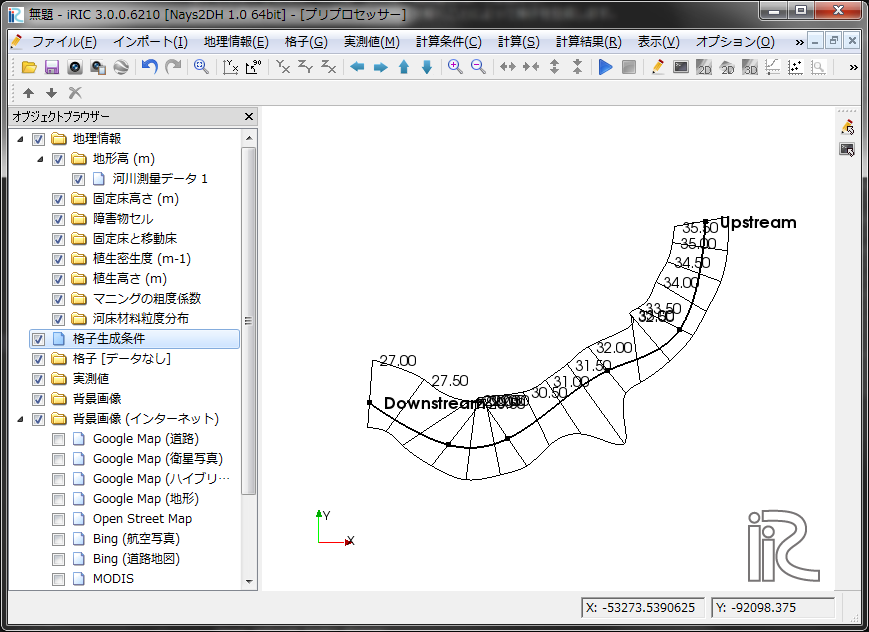Stop the solver with gray square button

click(629, 67)
